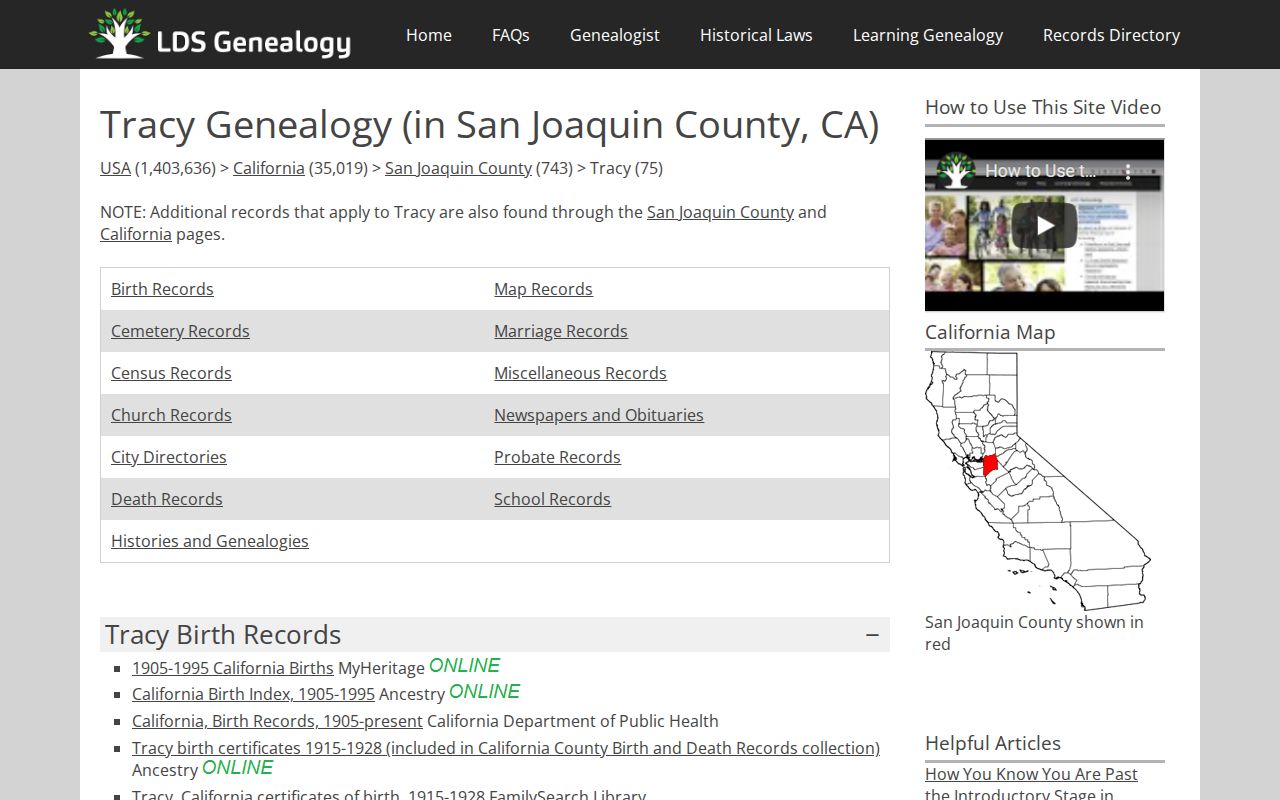Click the California county map image

coord(1038,481)
